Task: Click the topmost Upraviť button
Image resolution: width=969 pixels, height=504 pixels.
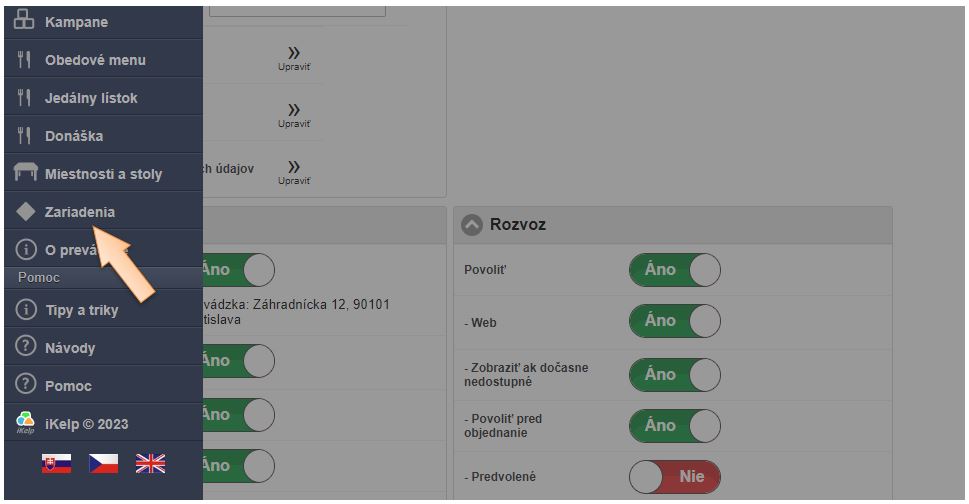Action: (294, 58)
